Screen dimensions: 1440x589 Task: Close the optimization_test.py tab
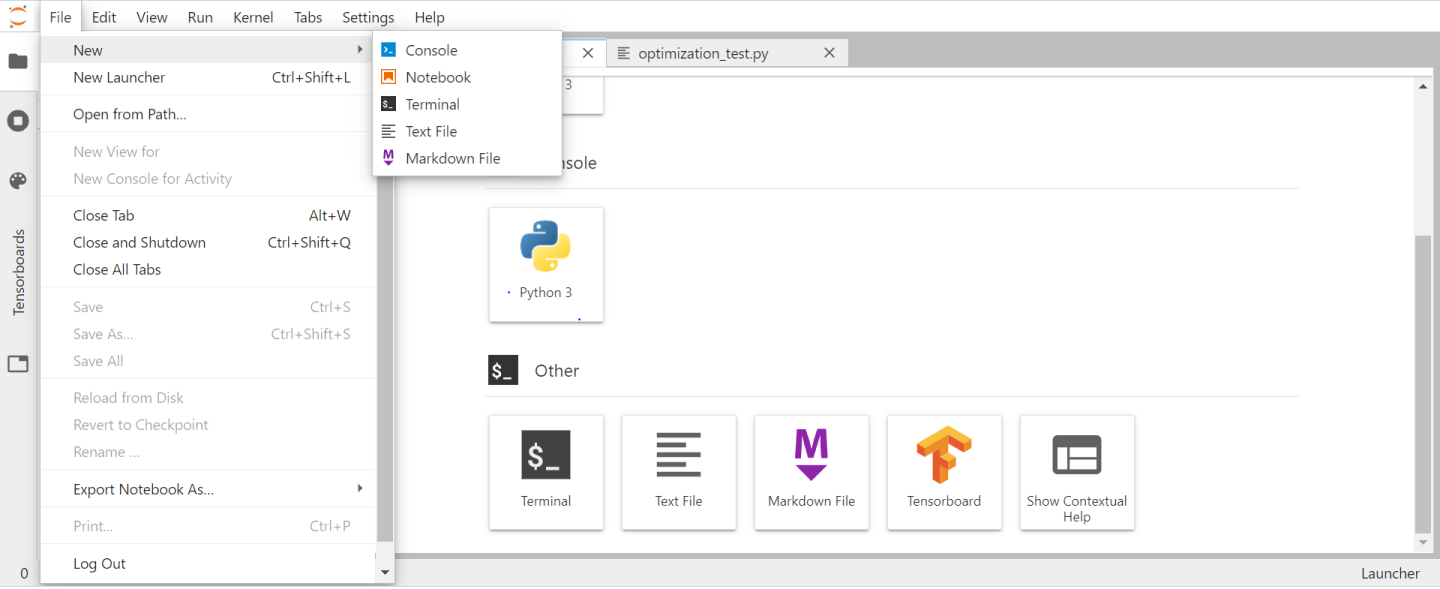click(x=829, y=53)
